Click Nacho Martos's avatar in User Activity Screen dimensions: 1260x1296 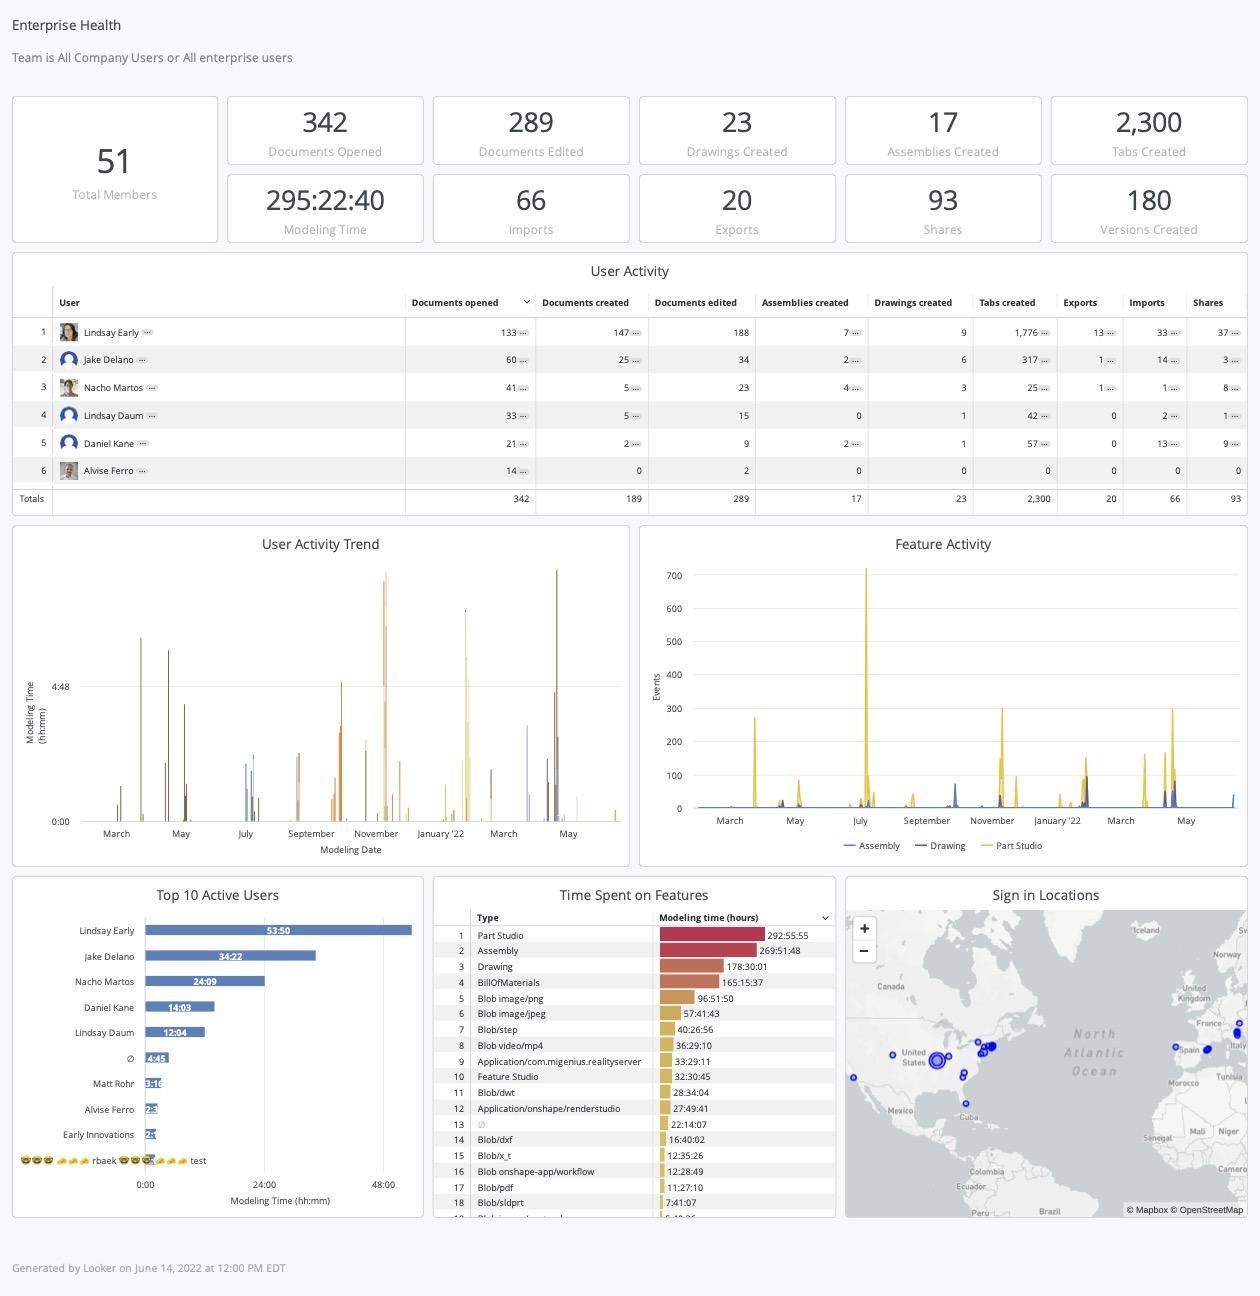pos(69,388)
